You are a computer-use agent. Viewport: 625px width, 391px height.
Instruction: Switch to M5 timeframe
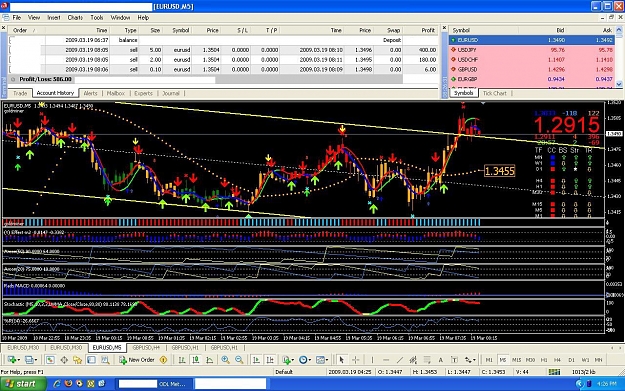point(503,360)
